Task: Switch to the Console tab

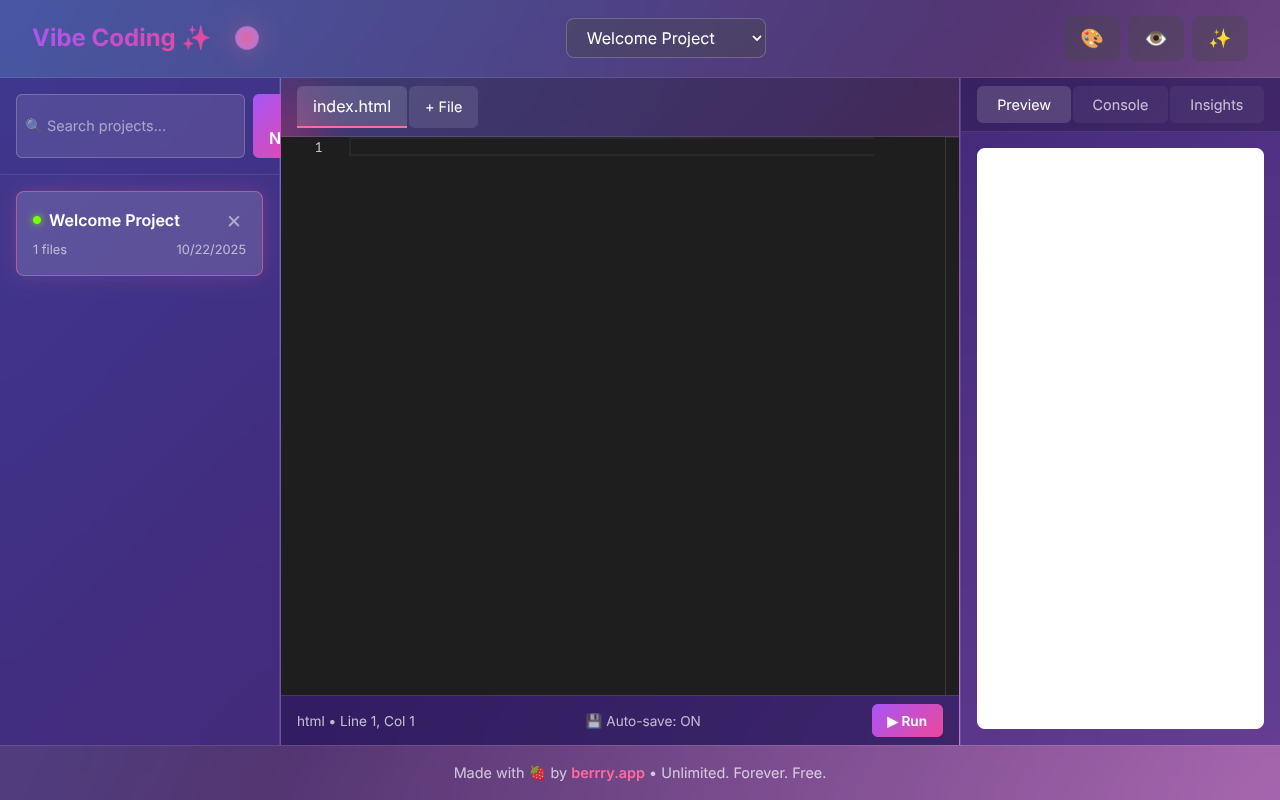Action: (x=1120, y=104)
